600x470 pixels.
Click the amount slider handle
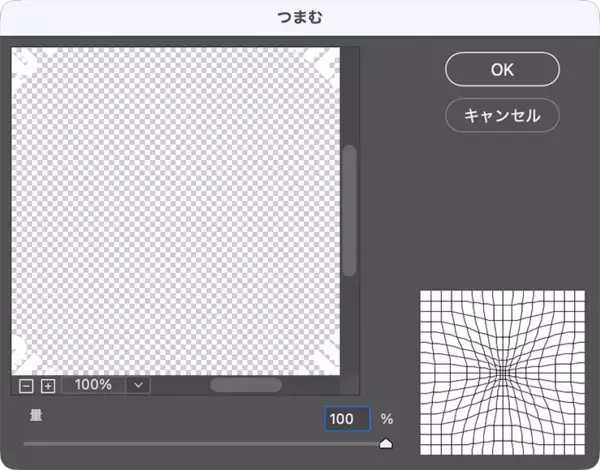pos(386,443)
